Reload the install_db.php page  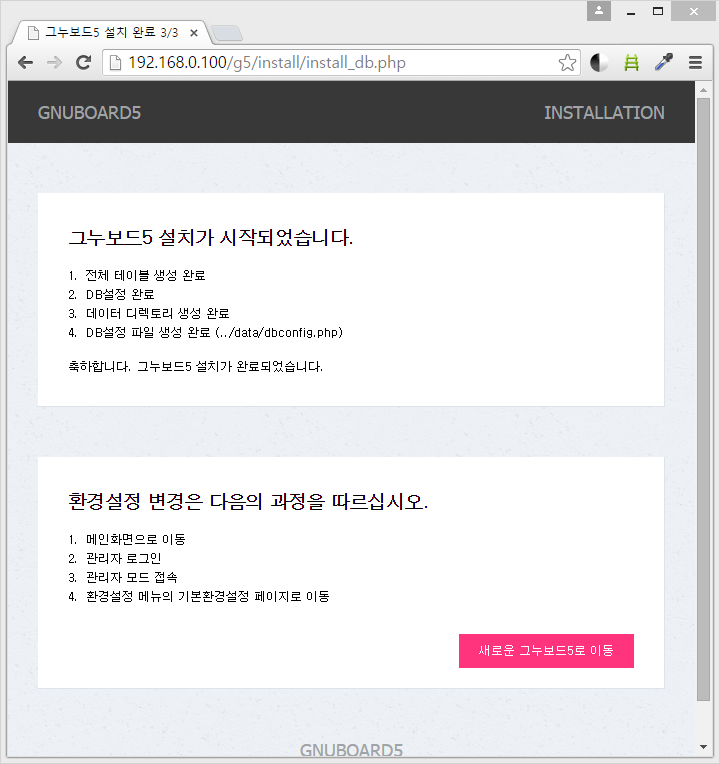click(x=84, y=62)
